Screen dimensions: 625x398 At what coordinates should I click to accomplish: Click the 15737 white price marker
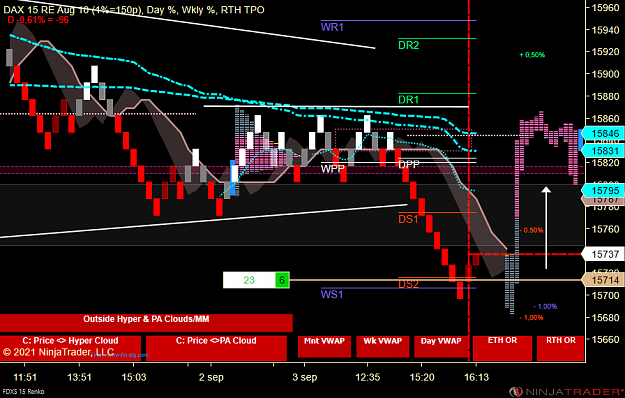[602, 254]
